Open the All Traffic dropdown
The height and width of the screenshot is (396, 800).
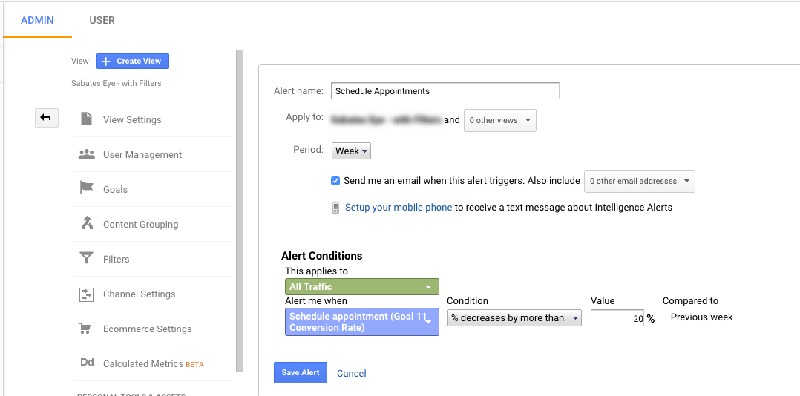tap(362, 287)
